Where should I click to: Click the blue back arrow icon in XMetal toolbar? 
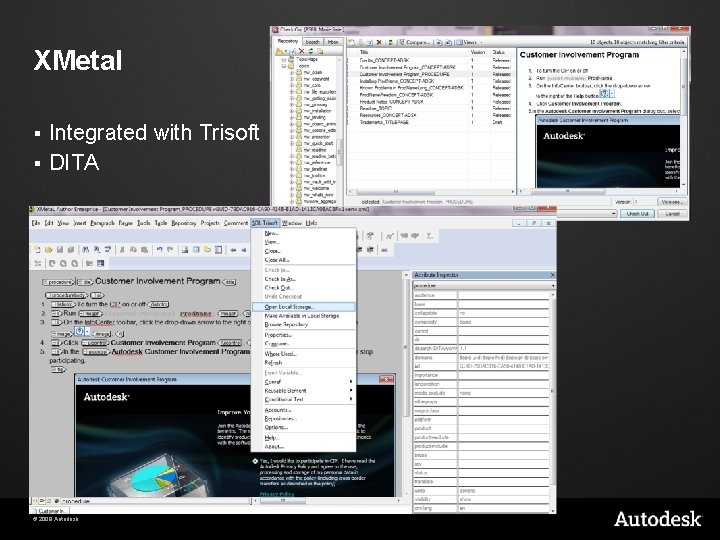(x=233, y=250)
